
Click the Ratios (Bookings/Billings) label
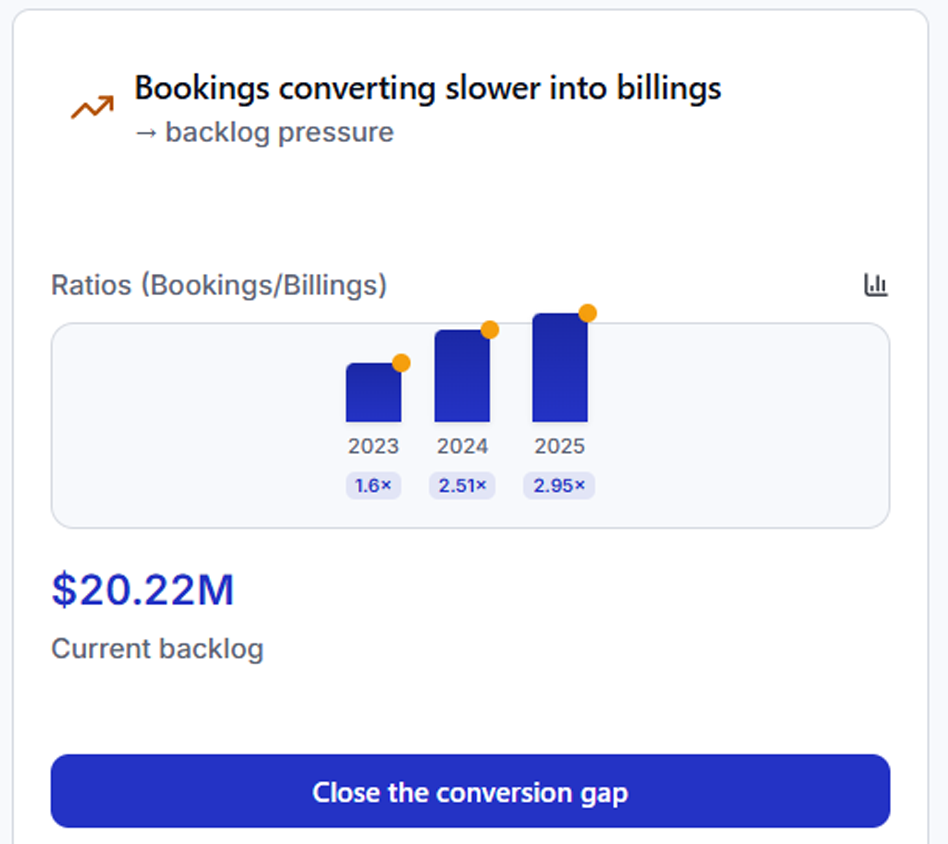219,285
